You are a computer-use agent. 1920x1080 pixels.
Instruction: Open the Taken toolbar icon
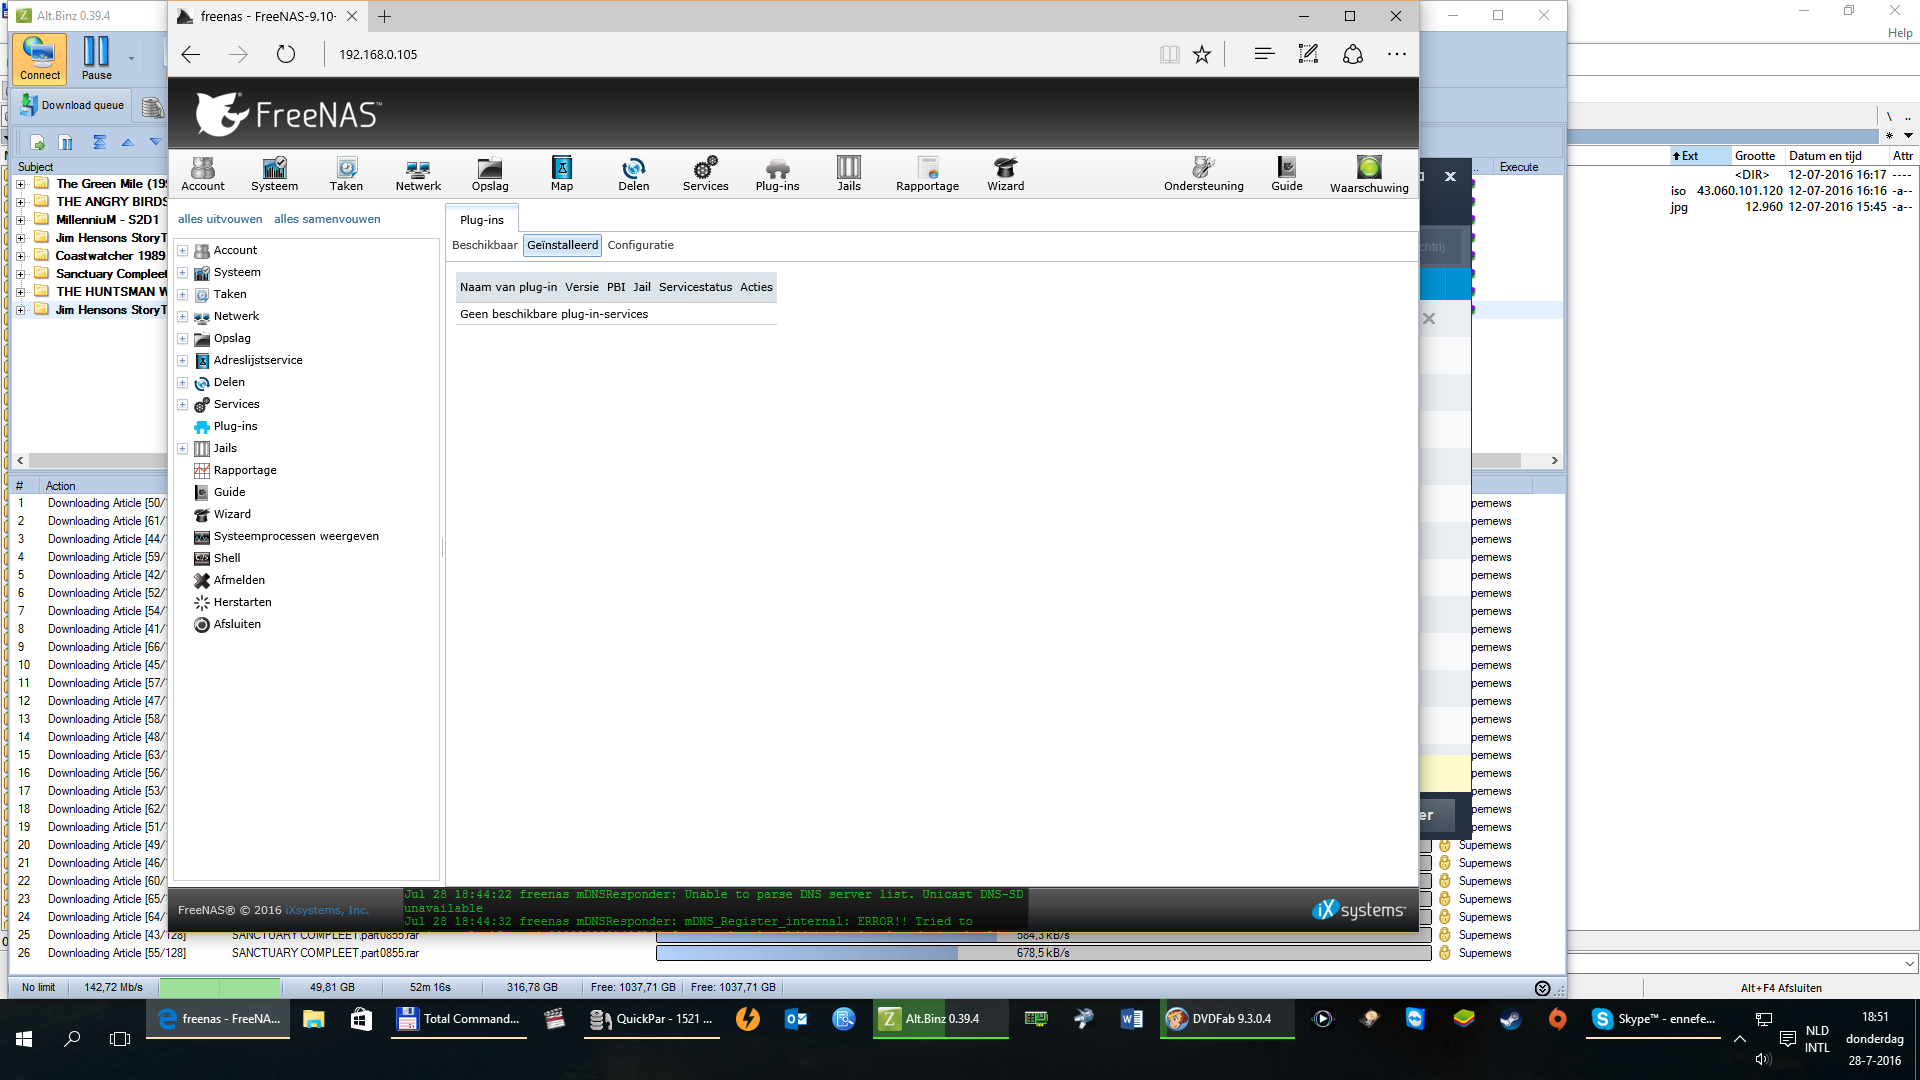tap(346, 173)
